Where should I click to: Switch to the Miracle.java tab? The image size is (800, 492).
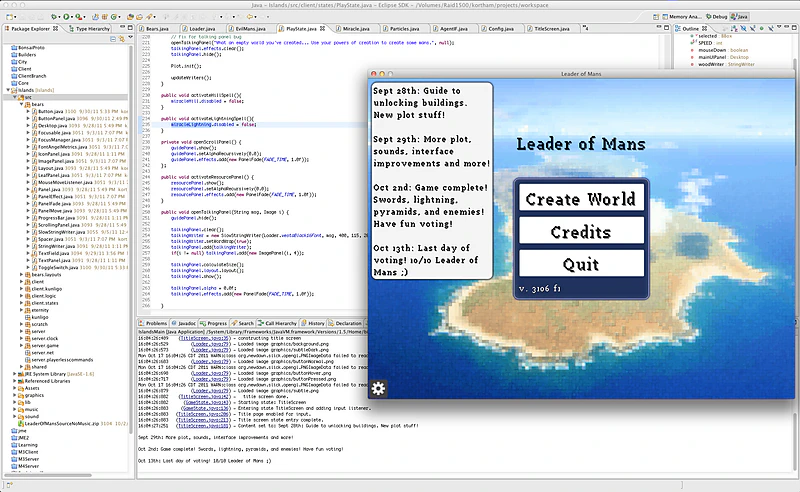click(x=356, y=29)
